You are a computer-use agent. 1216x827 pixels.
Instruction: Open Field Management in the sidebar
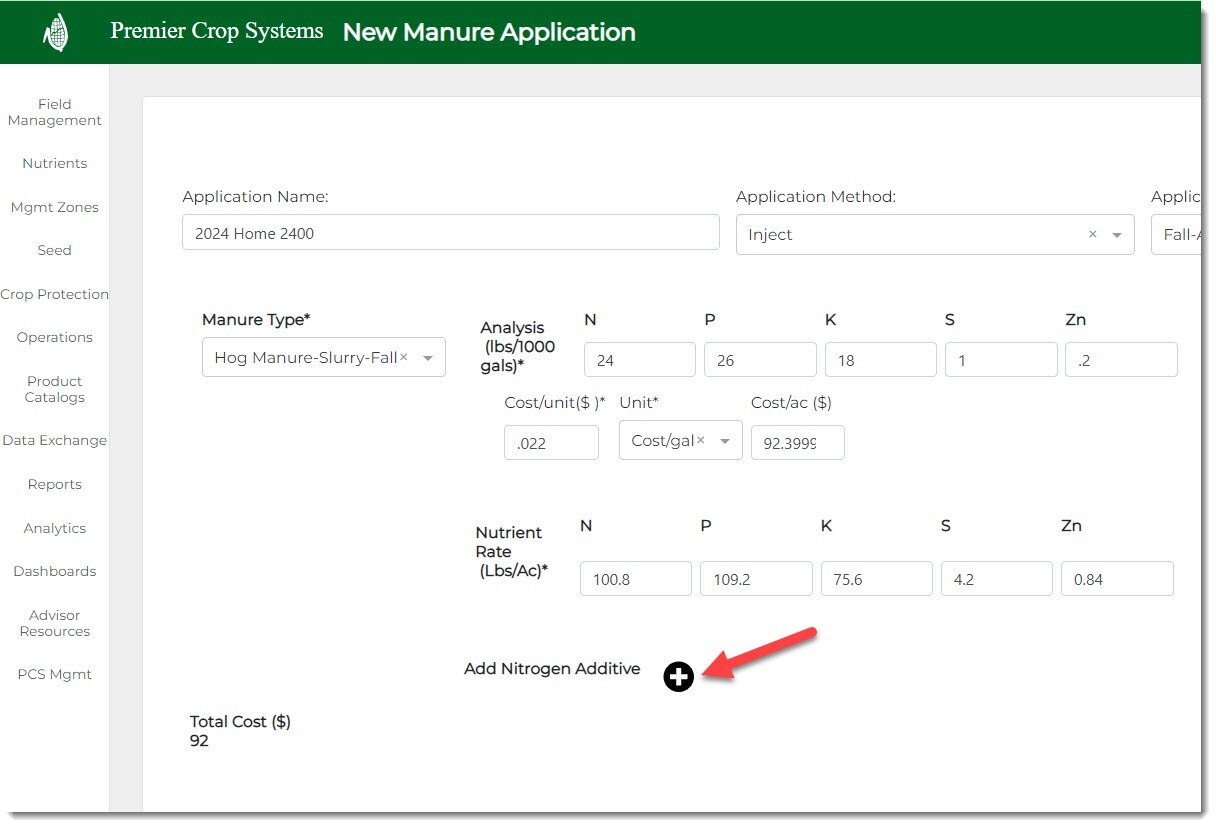tap(55, 112)
